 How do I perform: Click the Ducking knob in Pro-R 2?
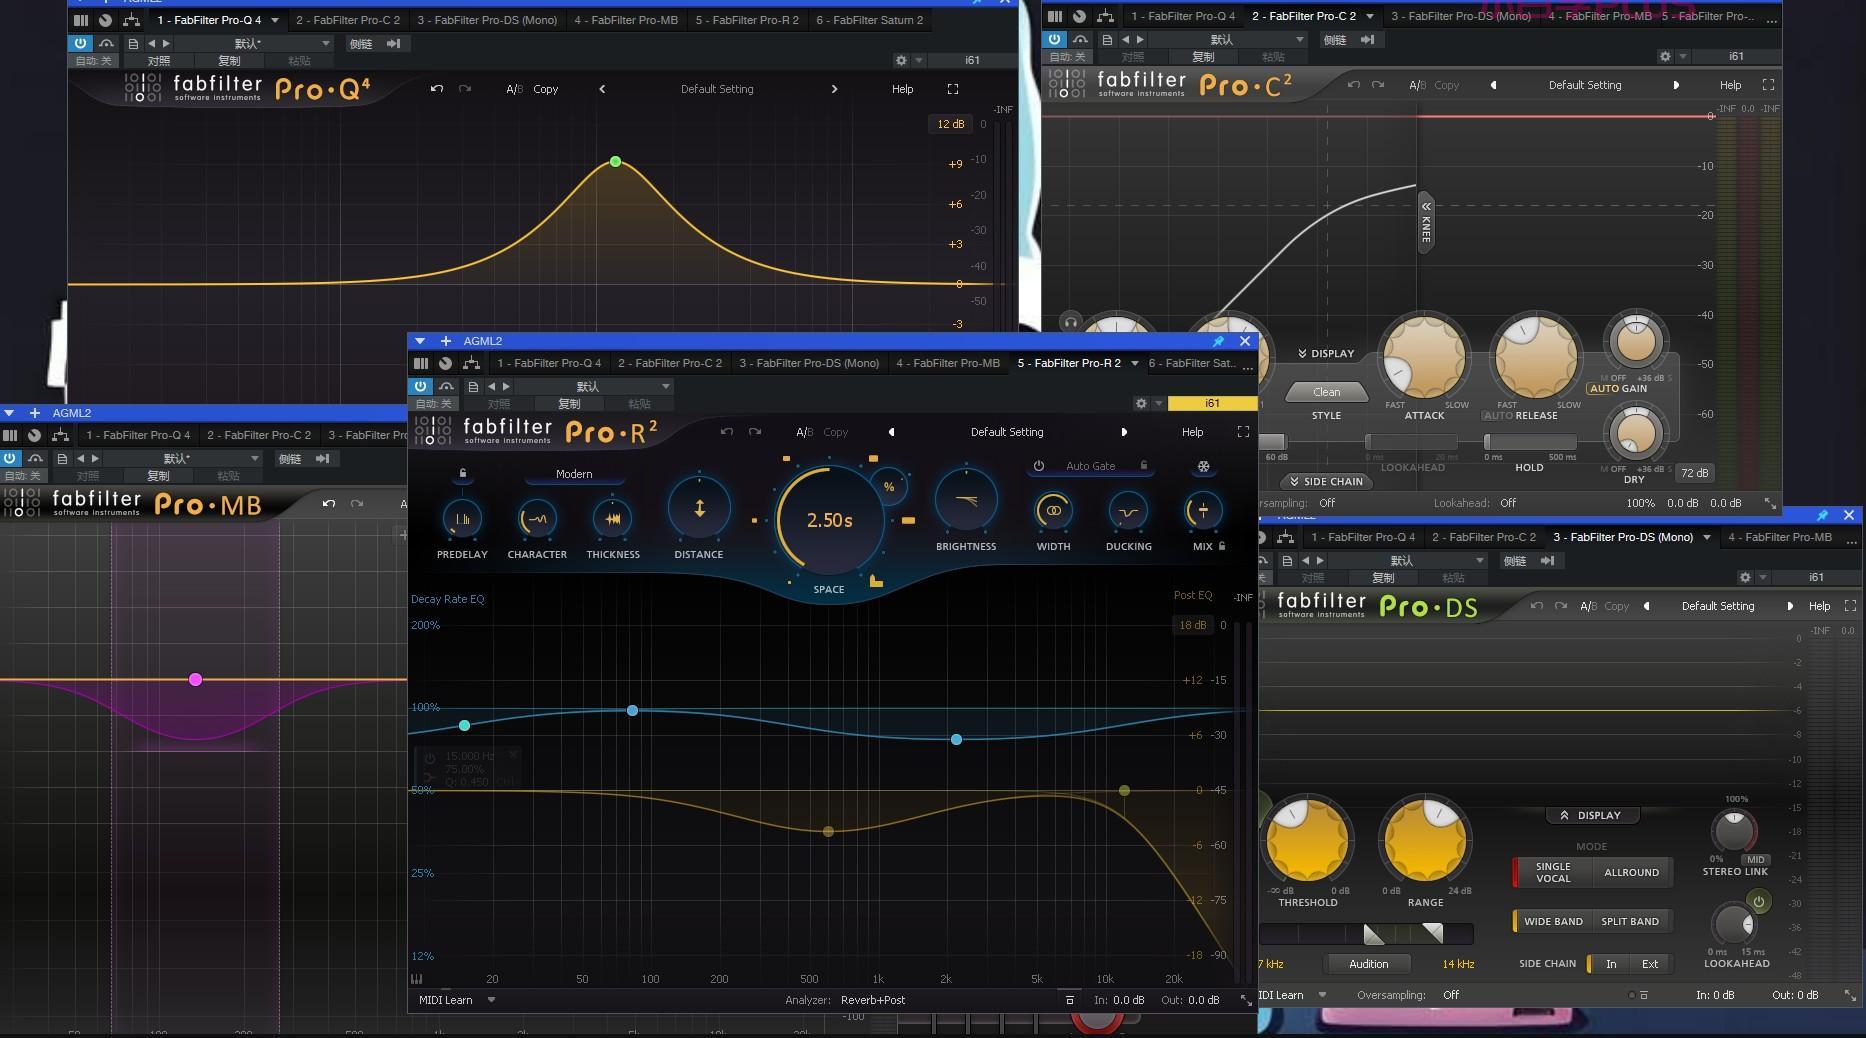pyautogui.click(x=1128, y=511)
